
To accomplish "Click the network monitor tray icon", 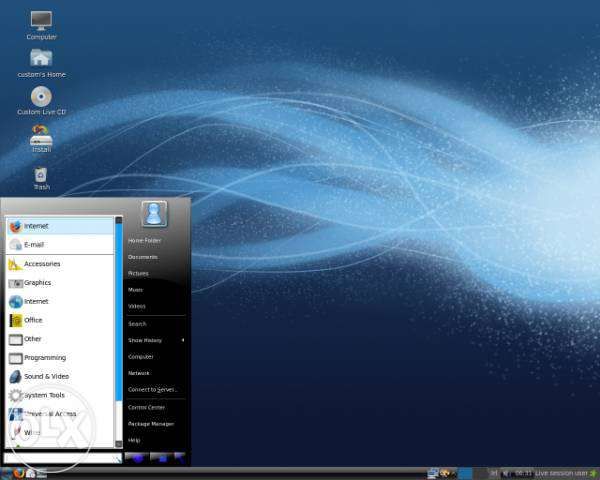I will point(433,474).
